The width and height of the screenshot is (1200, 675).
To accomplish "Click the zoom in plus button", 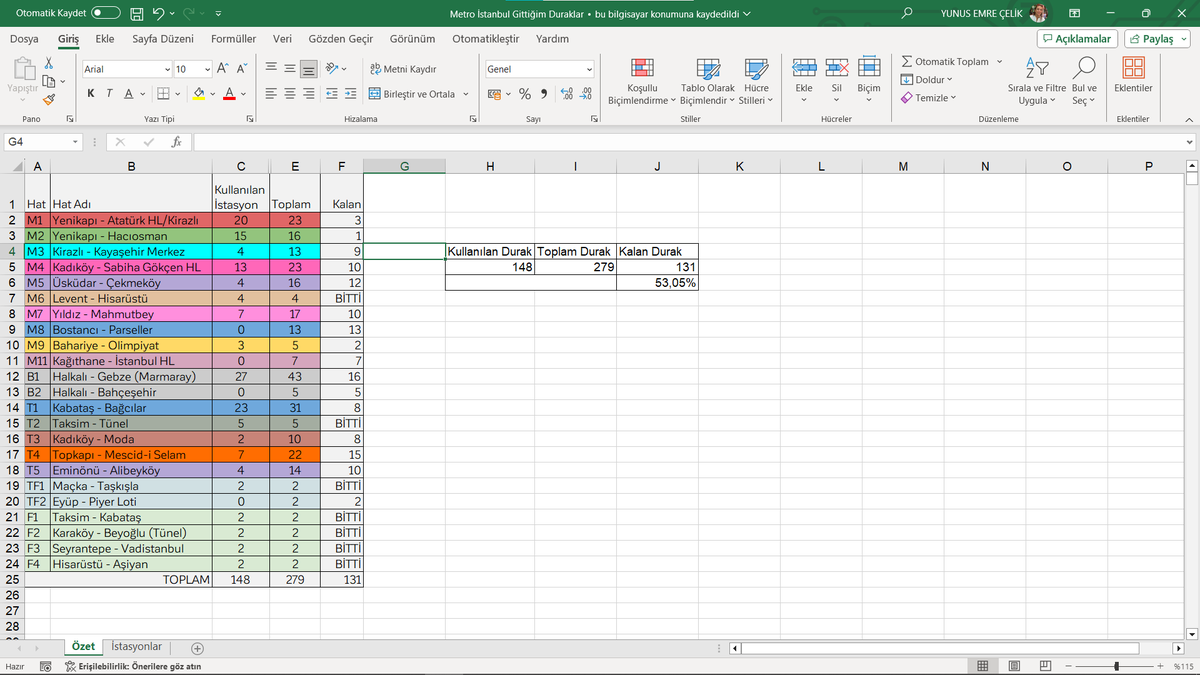I will [1160, 666].
